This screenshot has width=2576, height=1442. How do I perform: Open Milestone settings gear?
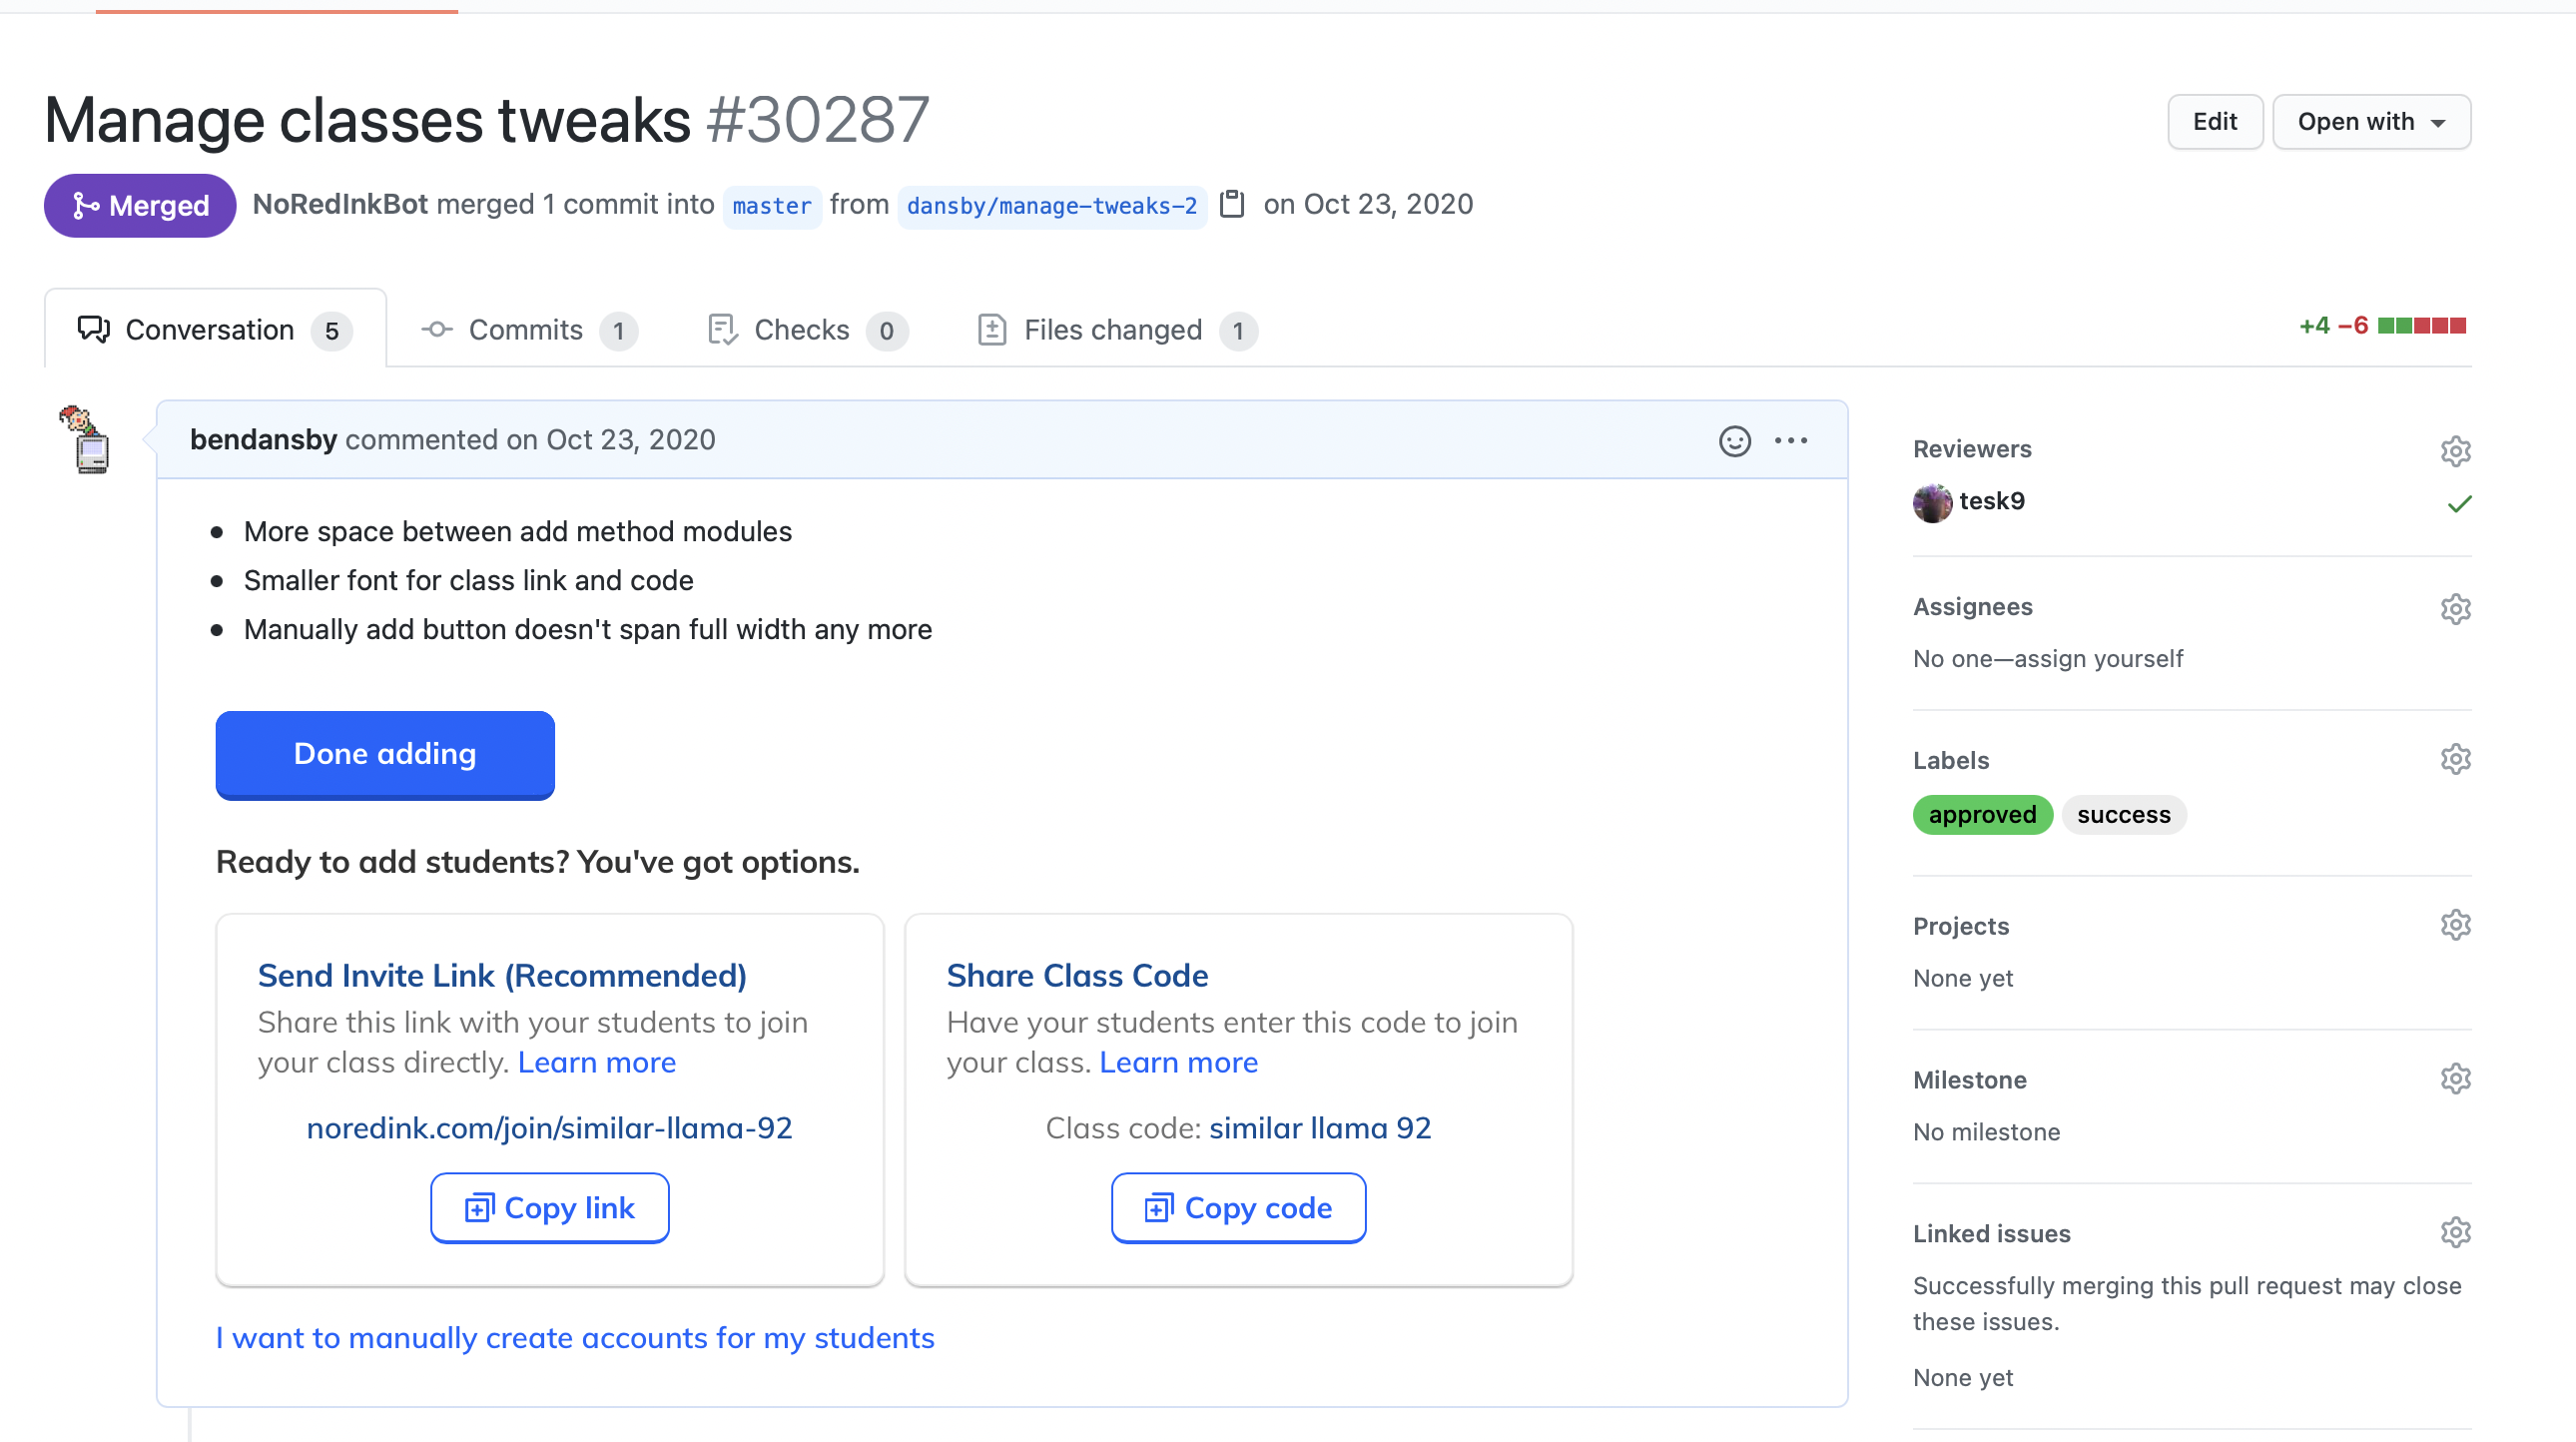2455,1079
